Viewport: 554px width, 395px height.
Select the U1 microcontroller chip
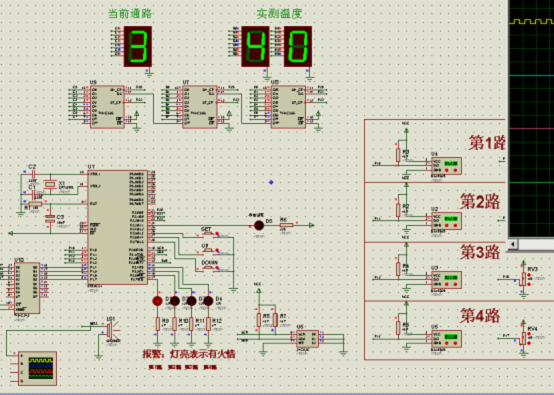coord(117,227)
